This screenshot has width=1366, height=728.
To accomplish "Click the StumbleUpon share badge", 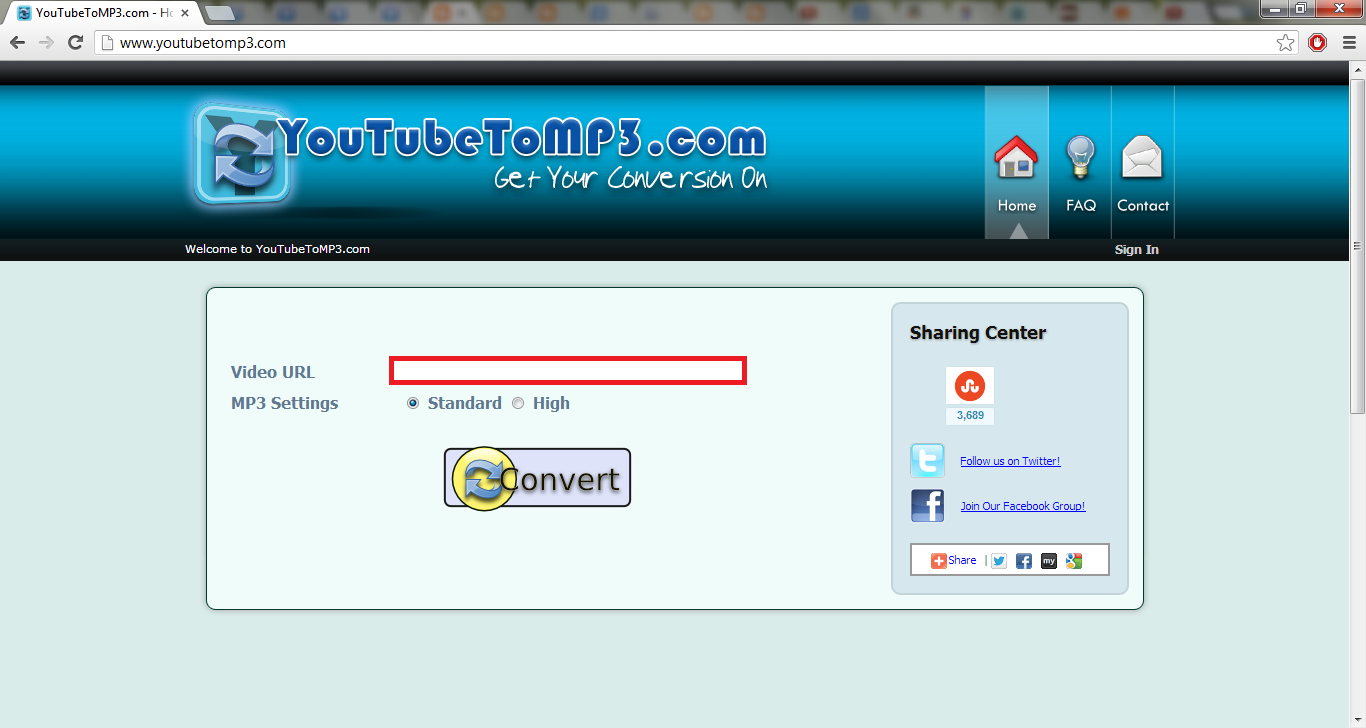I will pos(970,385).
